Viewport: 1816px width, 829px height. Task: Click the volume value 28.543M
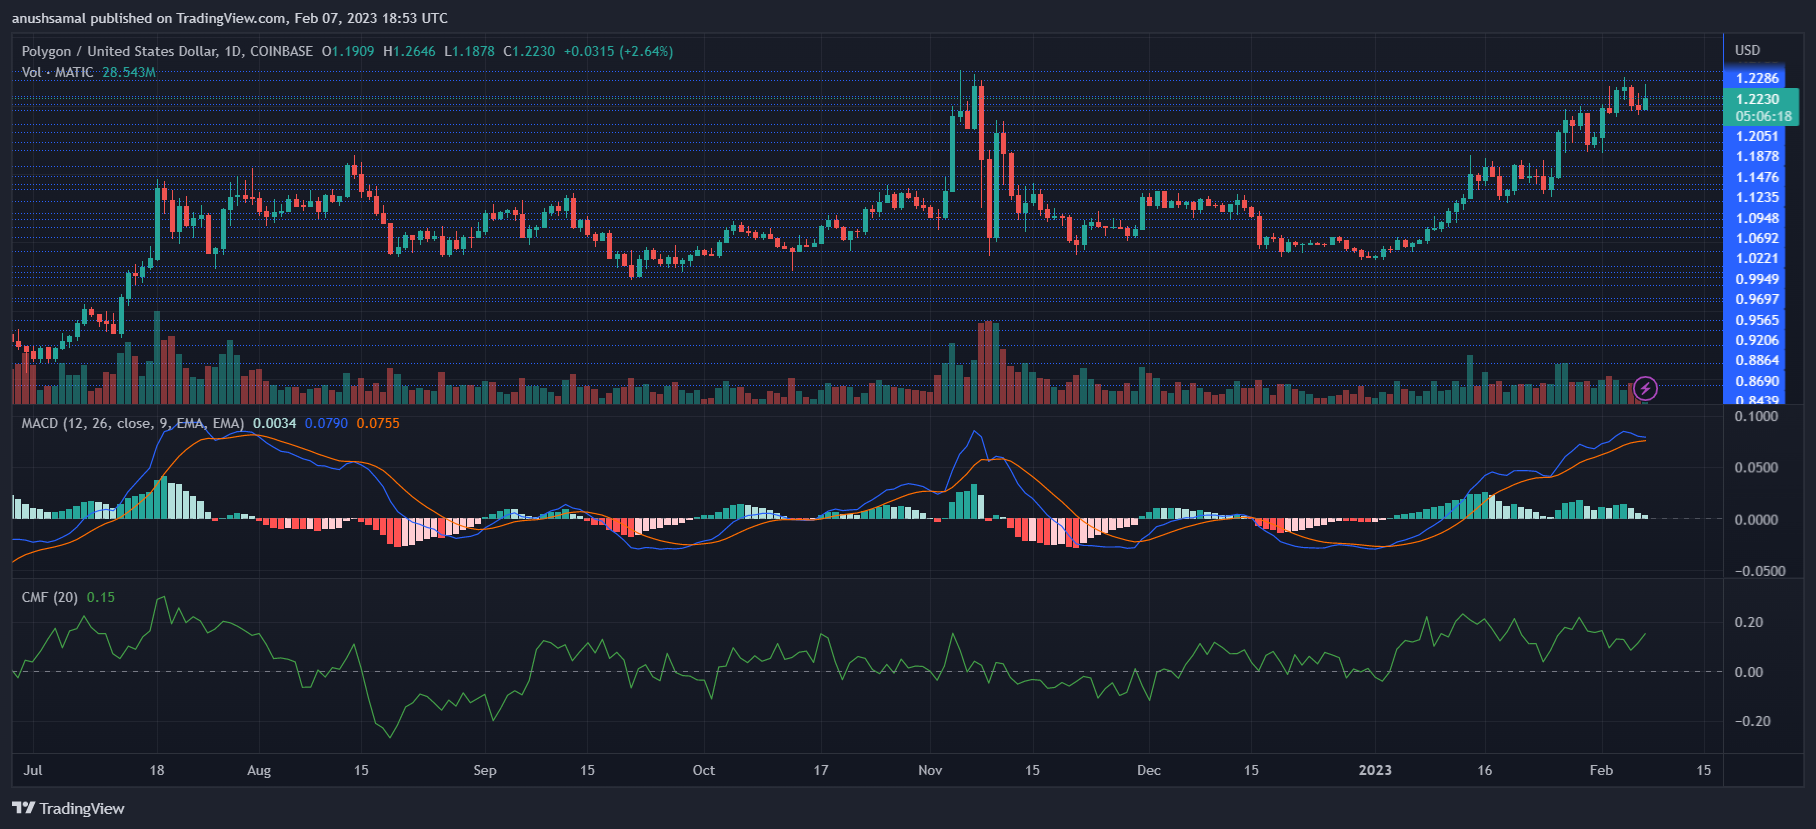tap(129, 72)
